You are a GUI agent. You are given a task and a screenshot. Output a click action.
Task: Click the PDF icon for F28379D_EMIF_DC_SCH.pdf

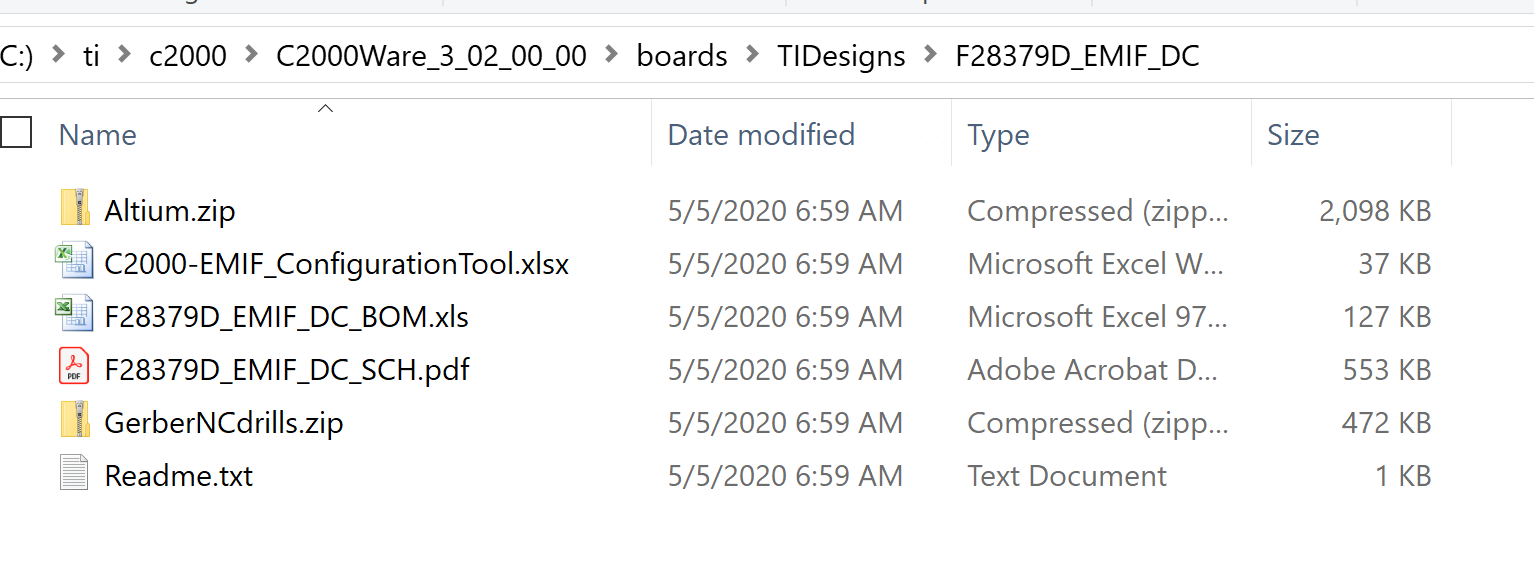tap(75, 369)
